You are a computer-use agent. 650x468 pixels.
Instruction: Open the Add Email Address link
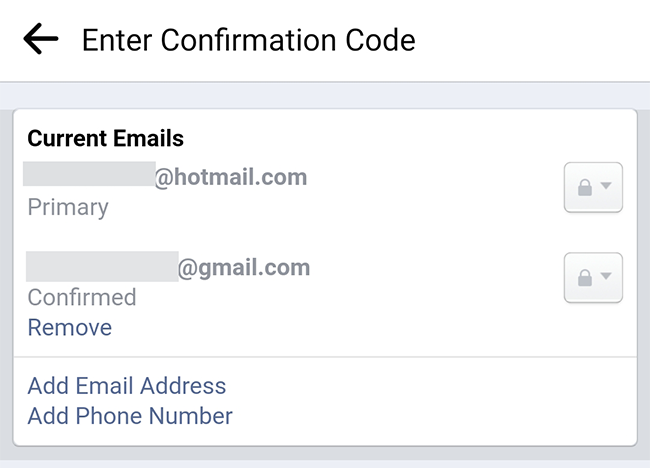pos(127,386)
